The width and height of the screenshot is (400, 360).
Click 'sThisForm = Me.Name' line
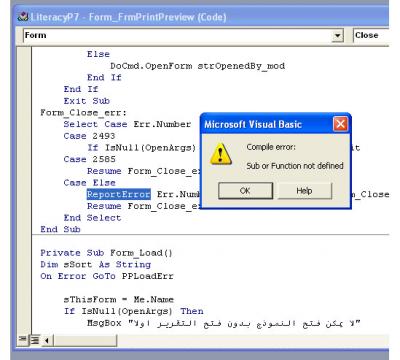tap(119, 300)
